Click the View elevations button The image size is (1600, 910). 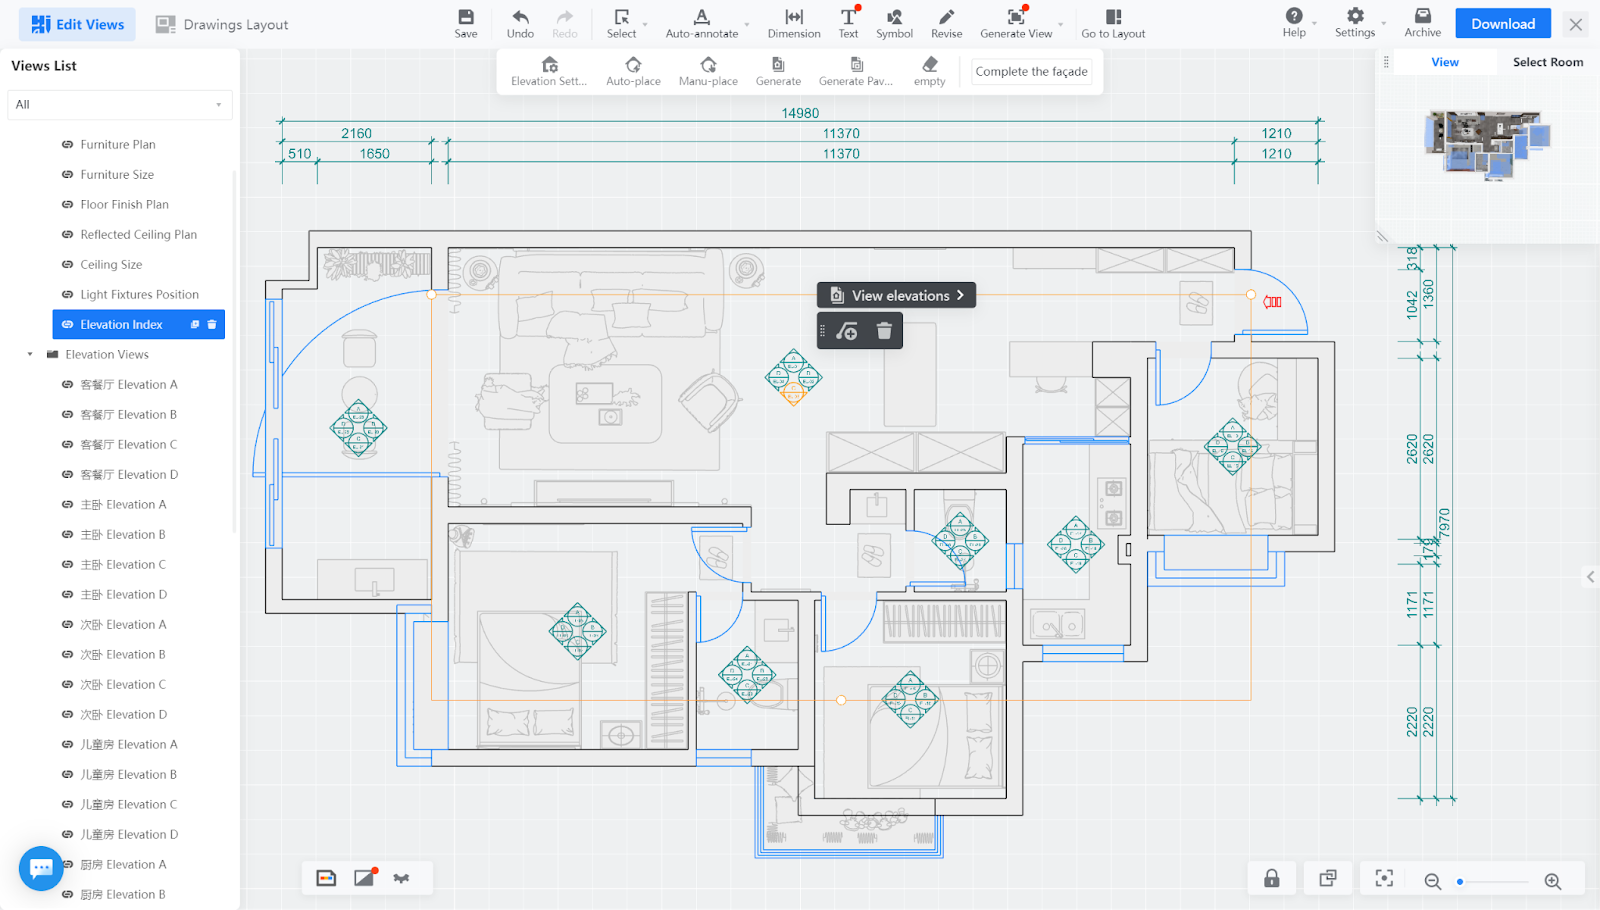[x=897, y=295]
